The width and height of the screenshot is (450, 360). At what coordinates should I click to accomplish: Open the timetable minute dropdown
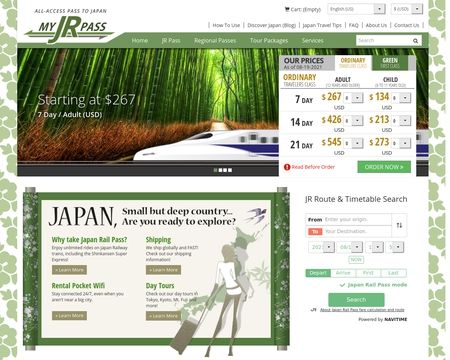pyautogui.click(x=395, y=247)
